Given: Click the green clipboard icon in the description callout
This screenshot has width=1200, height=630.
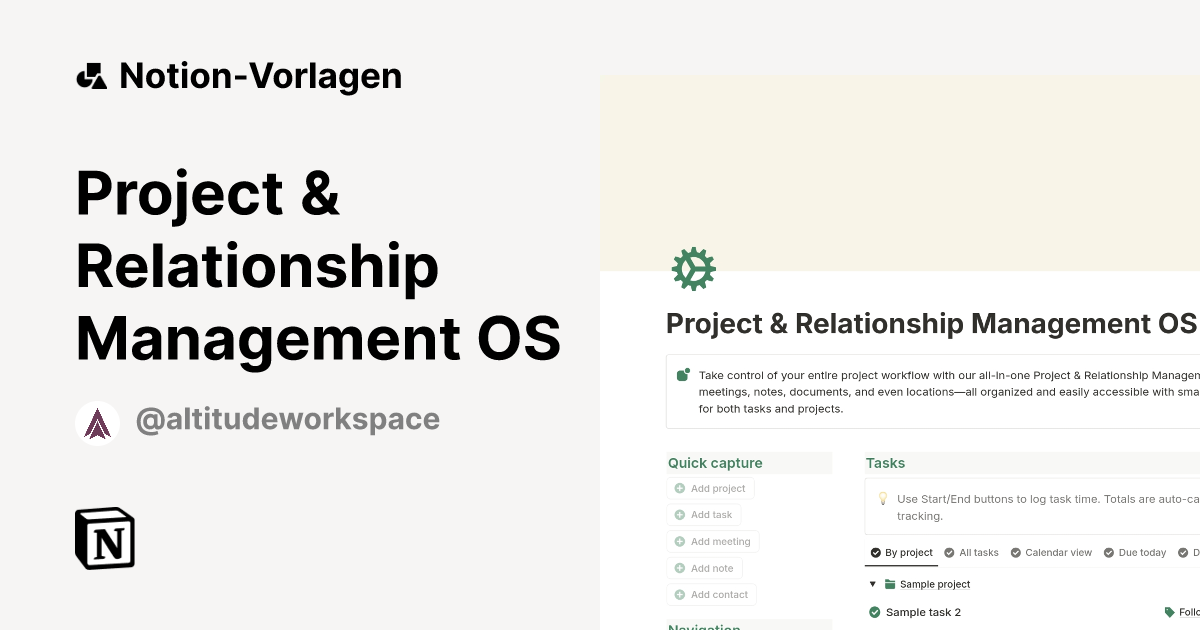Looking at the screenshot, I should coord(683,374).
